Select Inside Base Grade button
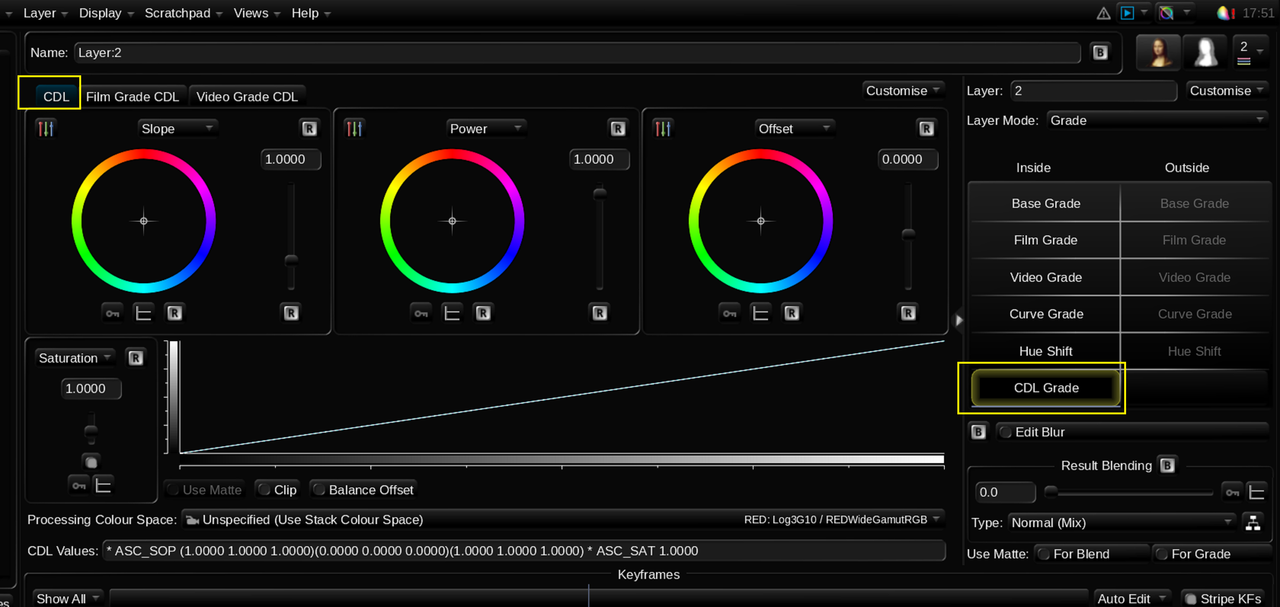This screenshot has width=1280, height=607. coord(1046,203)
